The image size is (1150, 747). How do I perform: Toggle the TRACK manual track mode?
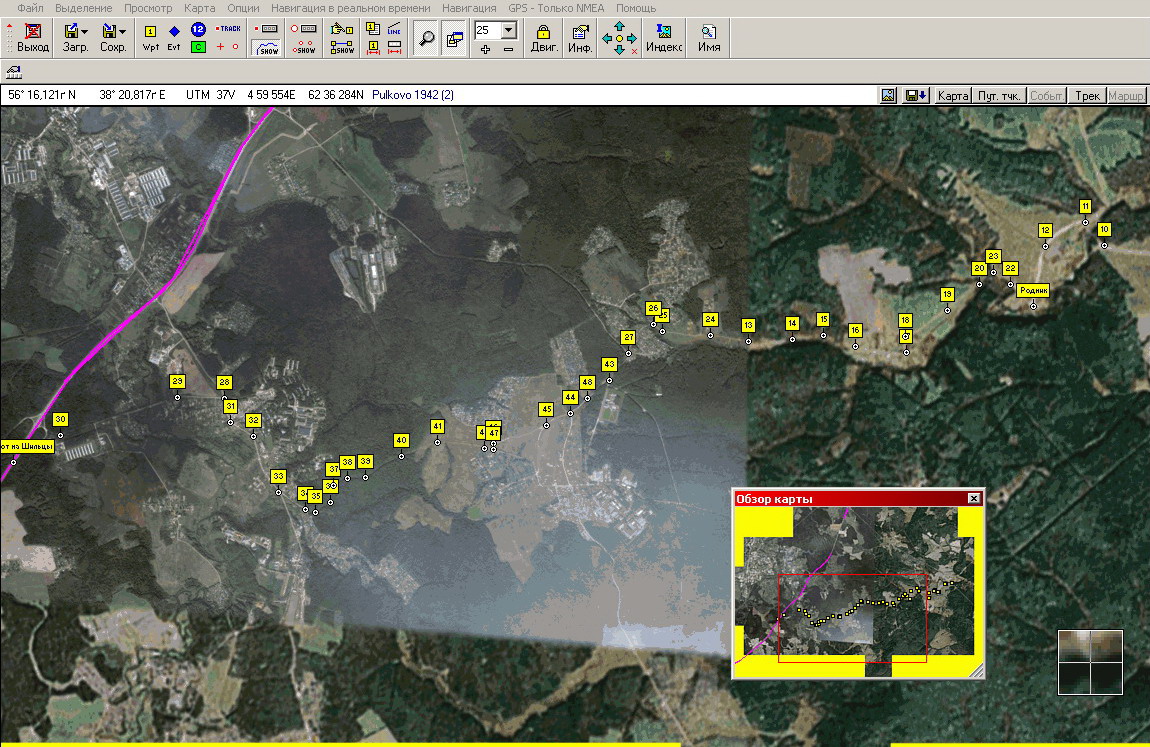229,29
